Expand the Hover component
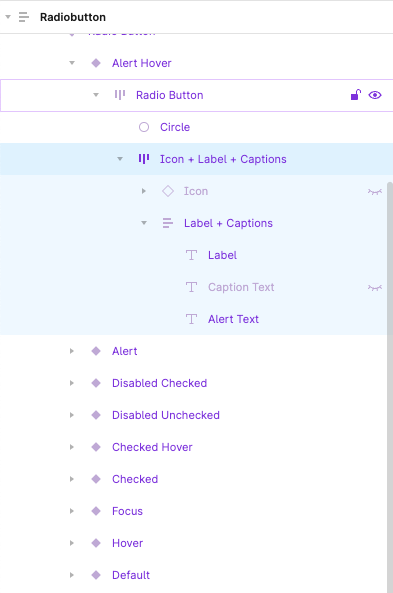Screen dimensions: 393x593 pos(72,543)
